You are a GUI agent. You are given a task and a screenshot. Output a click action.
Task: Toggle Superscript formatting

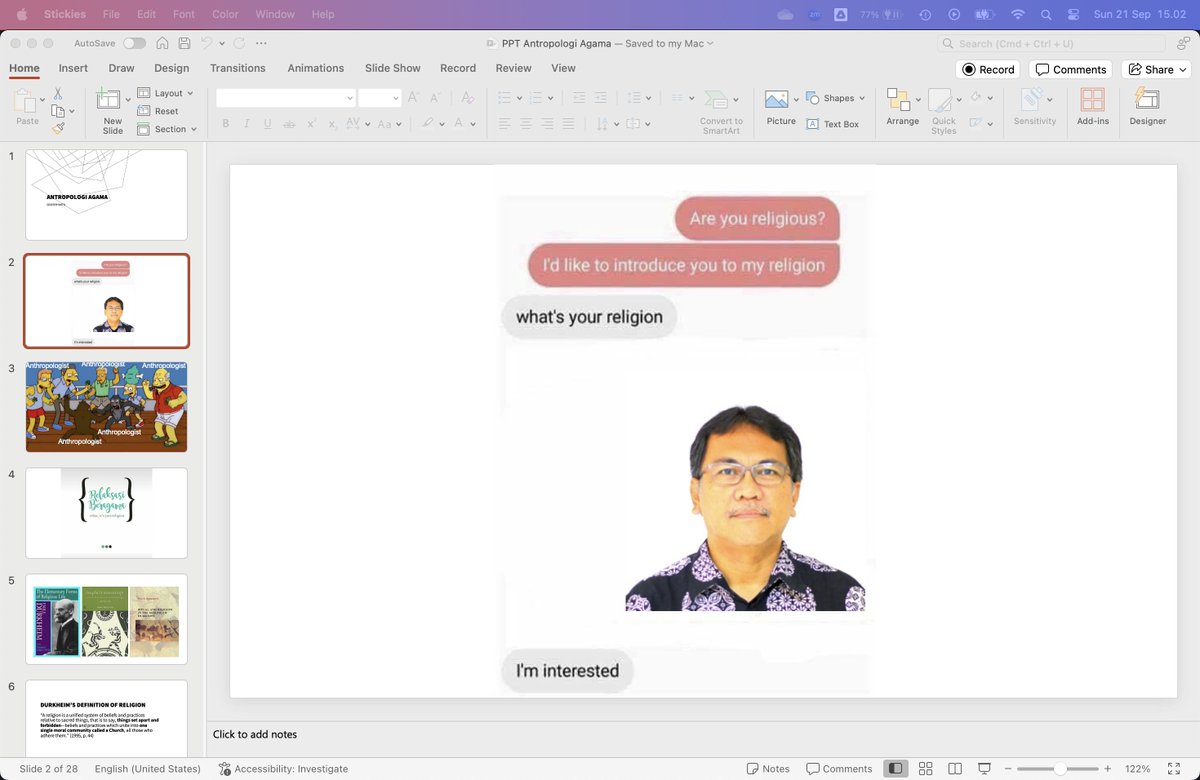(x=311, y=124)
